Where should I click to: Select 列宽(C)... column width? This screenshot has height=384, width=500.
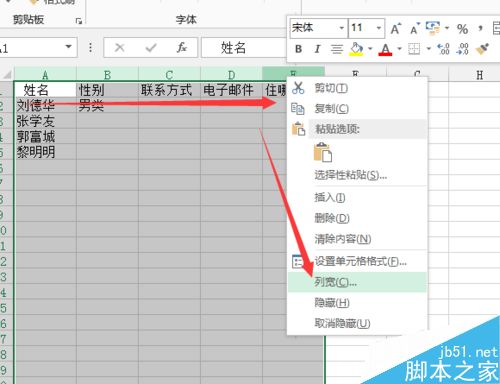(357, 282)
